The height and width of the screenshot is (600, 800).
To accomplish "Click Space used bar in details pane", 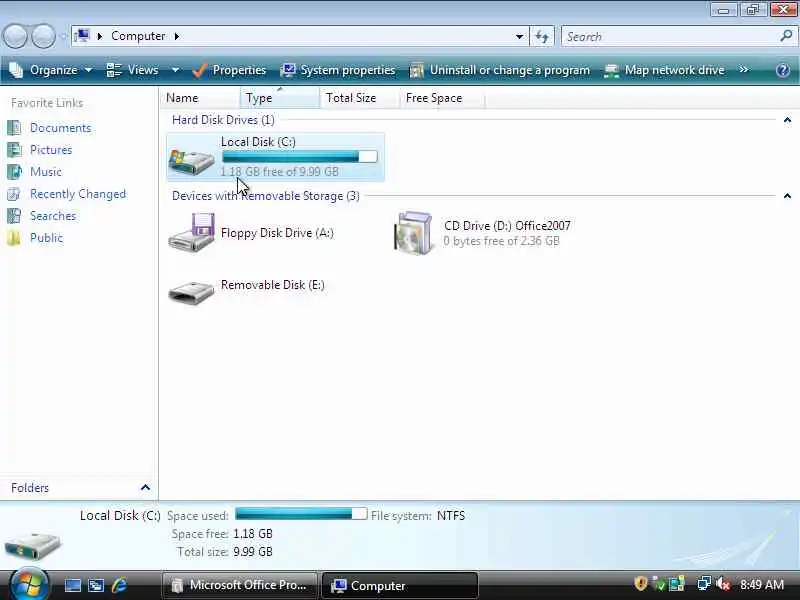I will 301,514.
